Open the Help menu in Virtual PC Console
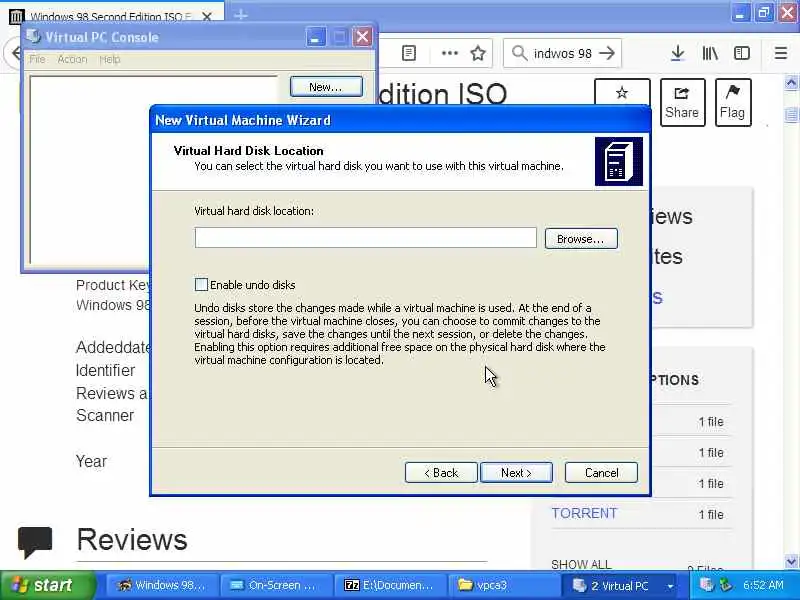Viewport: 800px width, 600px height. coord(110,59)
